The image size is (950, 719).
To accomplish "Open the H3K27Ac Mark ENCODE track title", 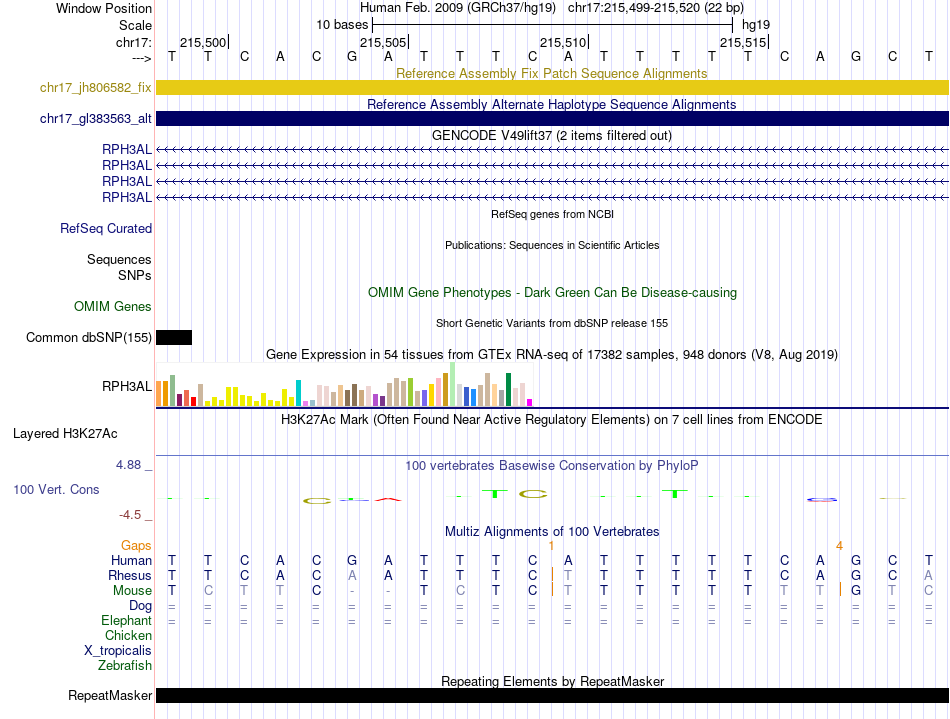I will pos(551,420).
